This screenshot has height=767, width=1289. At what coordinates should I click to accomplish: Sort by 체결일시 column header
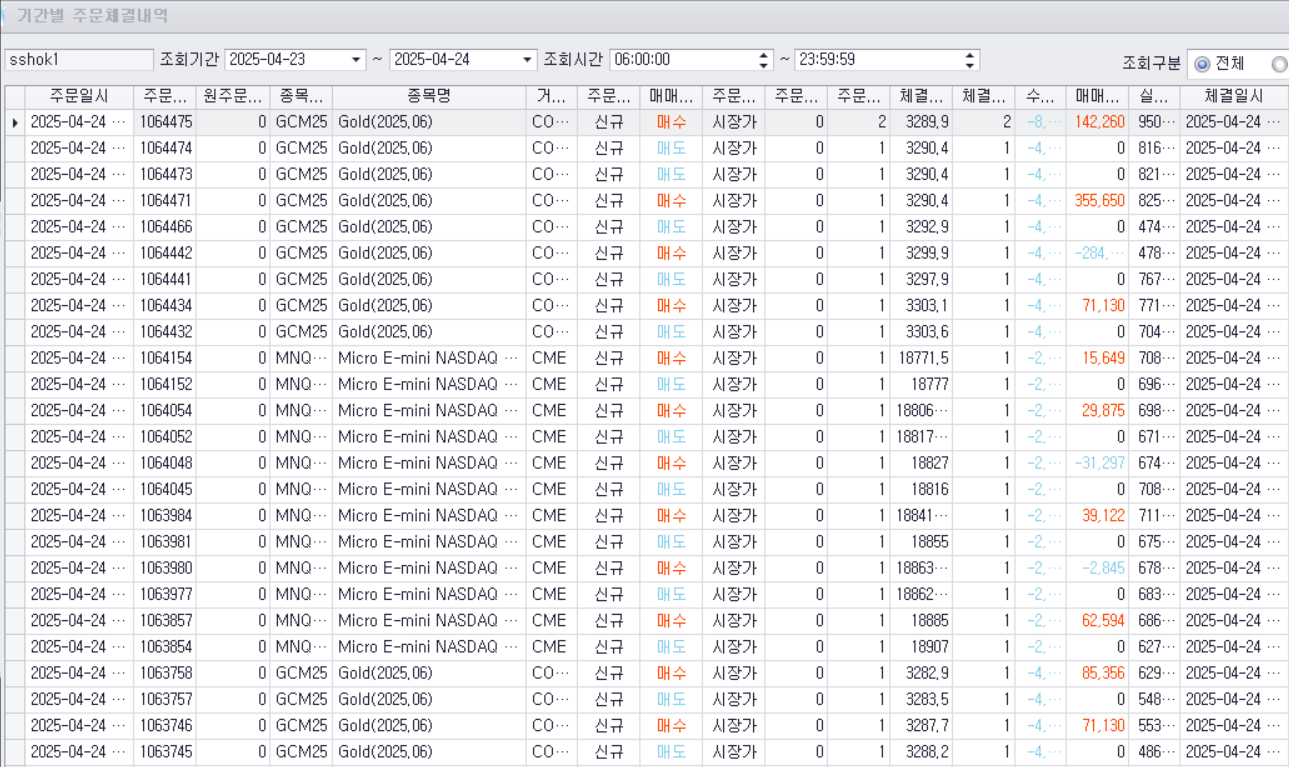(x=1234, y=97)
